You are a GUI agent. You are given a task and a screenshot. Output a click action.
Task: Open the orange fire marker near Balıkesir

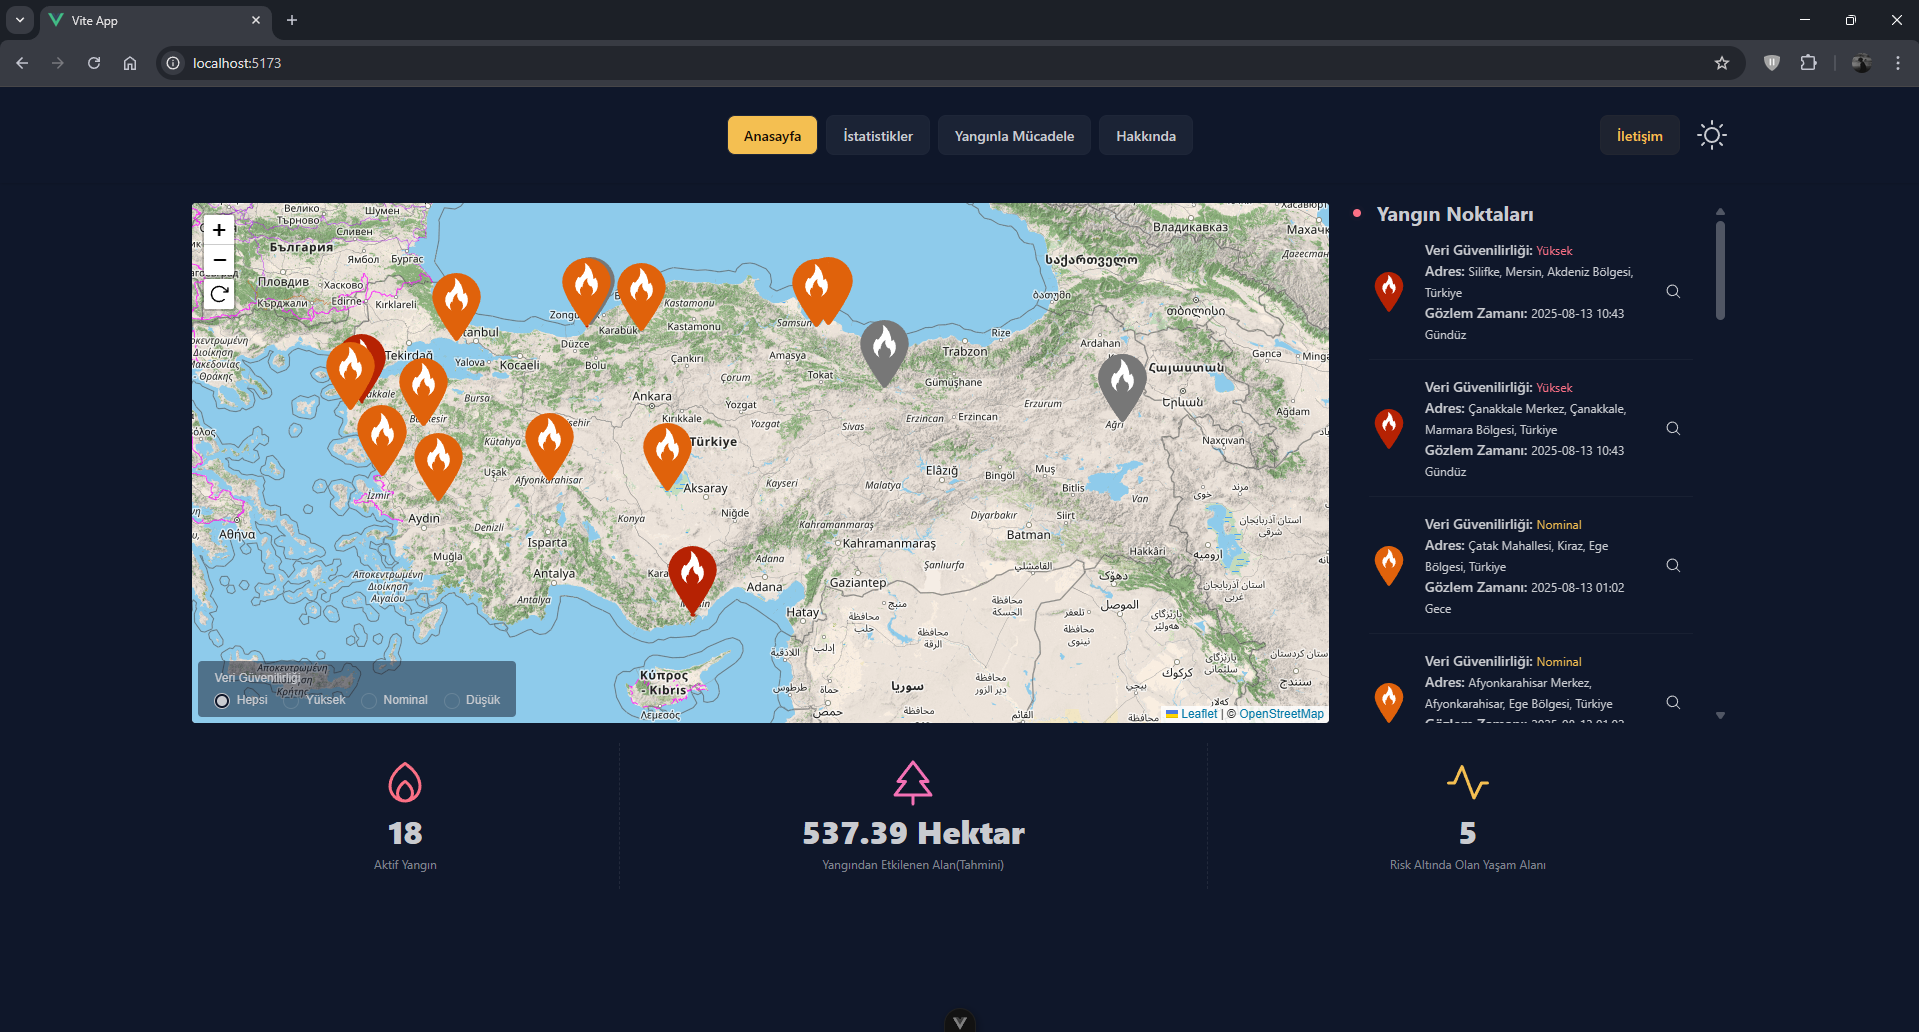423,389
